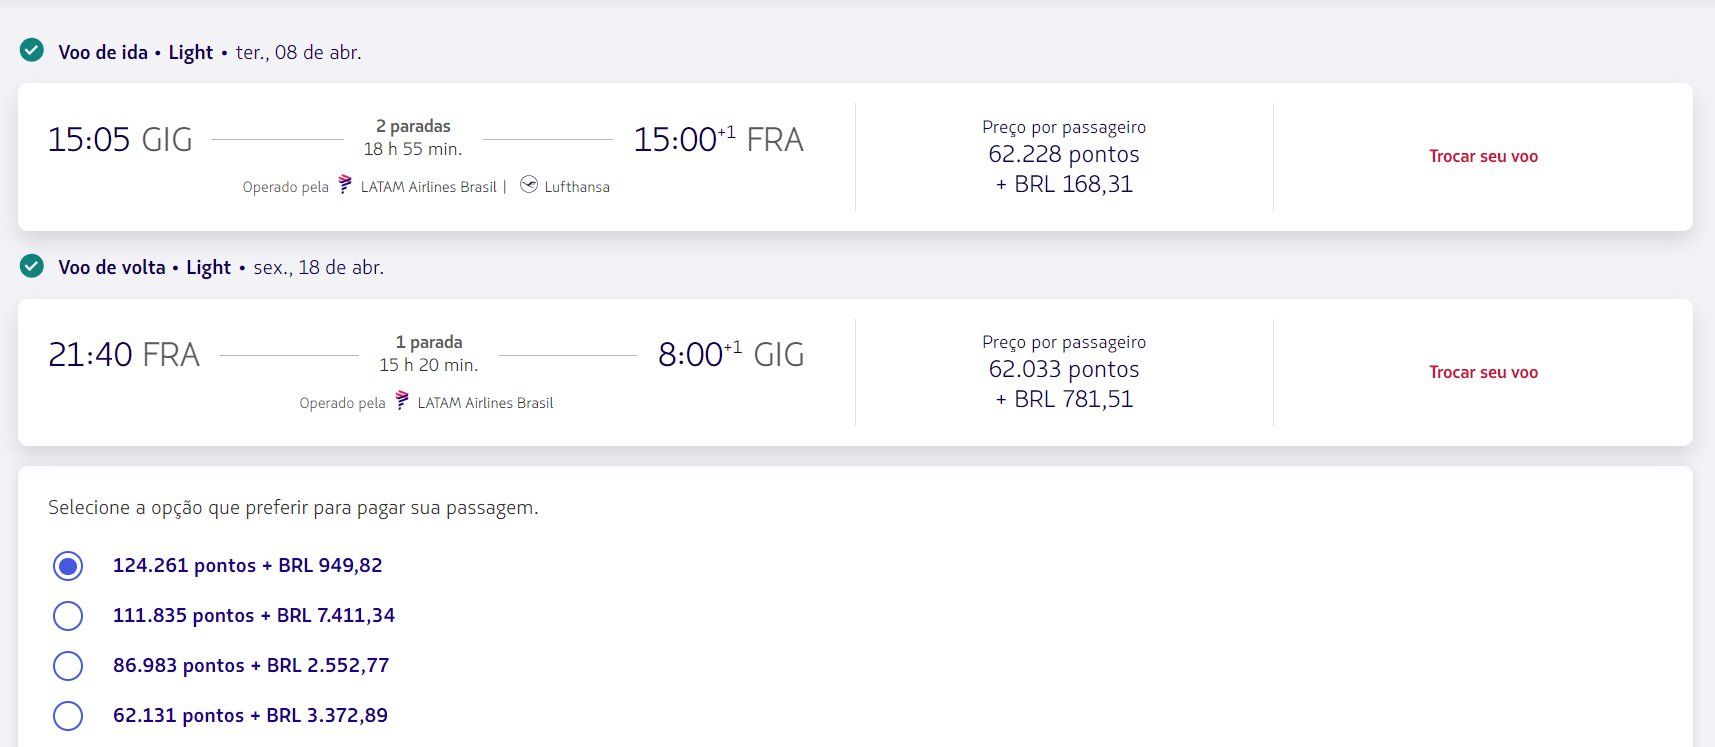The image size is (1715, 747).
Task: Click the 21:40 FRA departure time
Action: pos(124,354)
